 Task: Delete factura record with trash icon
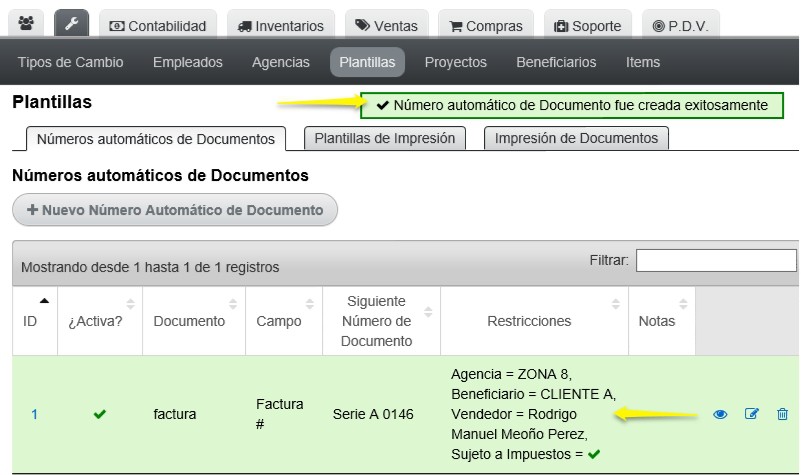pos(782,414)
